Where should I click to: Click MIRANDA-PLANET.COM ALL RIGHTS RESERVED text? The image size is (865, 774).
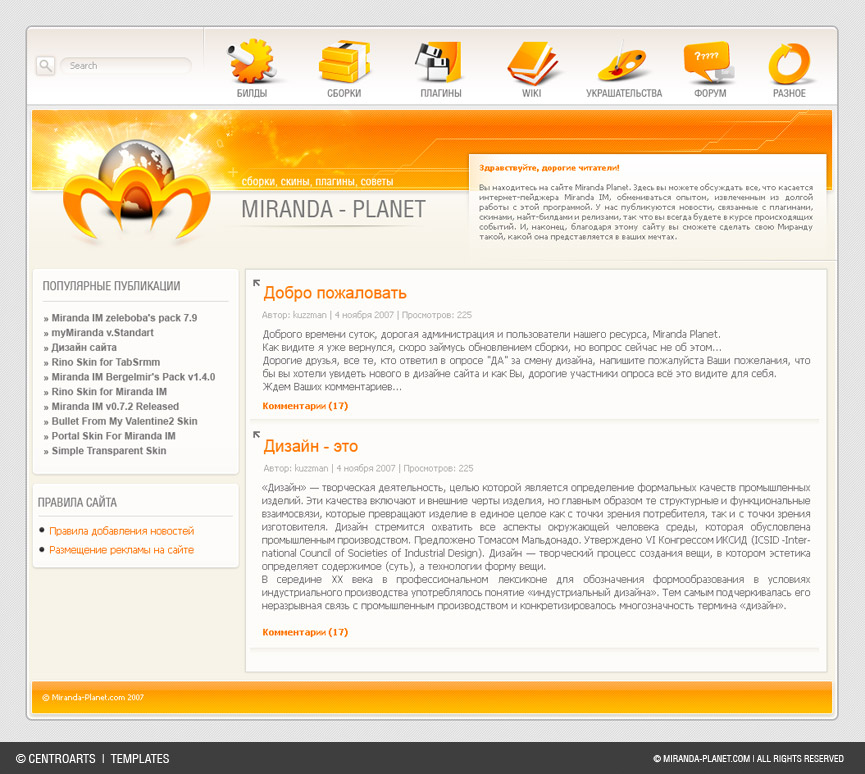pos(749,759)
